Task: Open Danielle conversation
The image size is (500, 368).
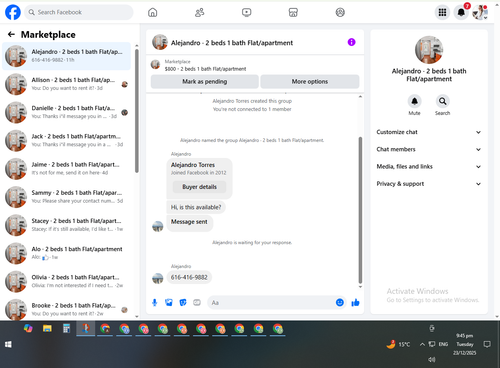Action: 67,112
